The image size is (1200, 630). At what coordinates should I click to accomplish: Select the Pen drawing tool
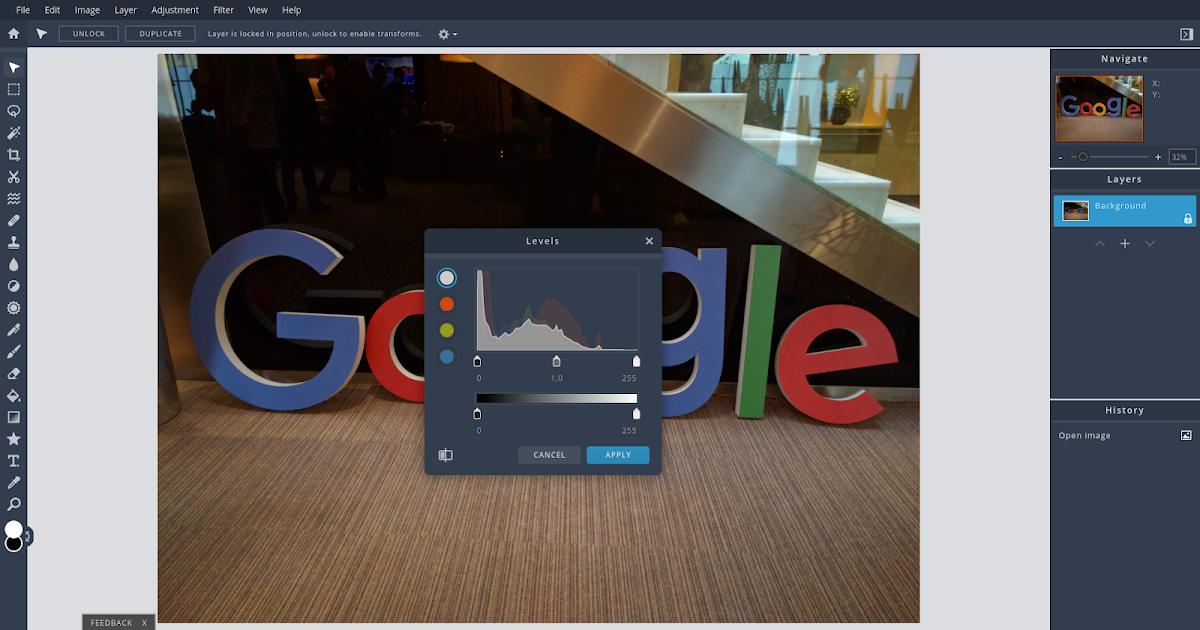14,330
